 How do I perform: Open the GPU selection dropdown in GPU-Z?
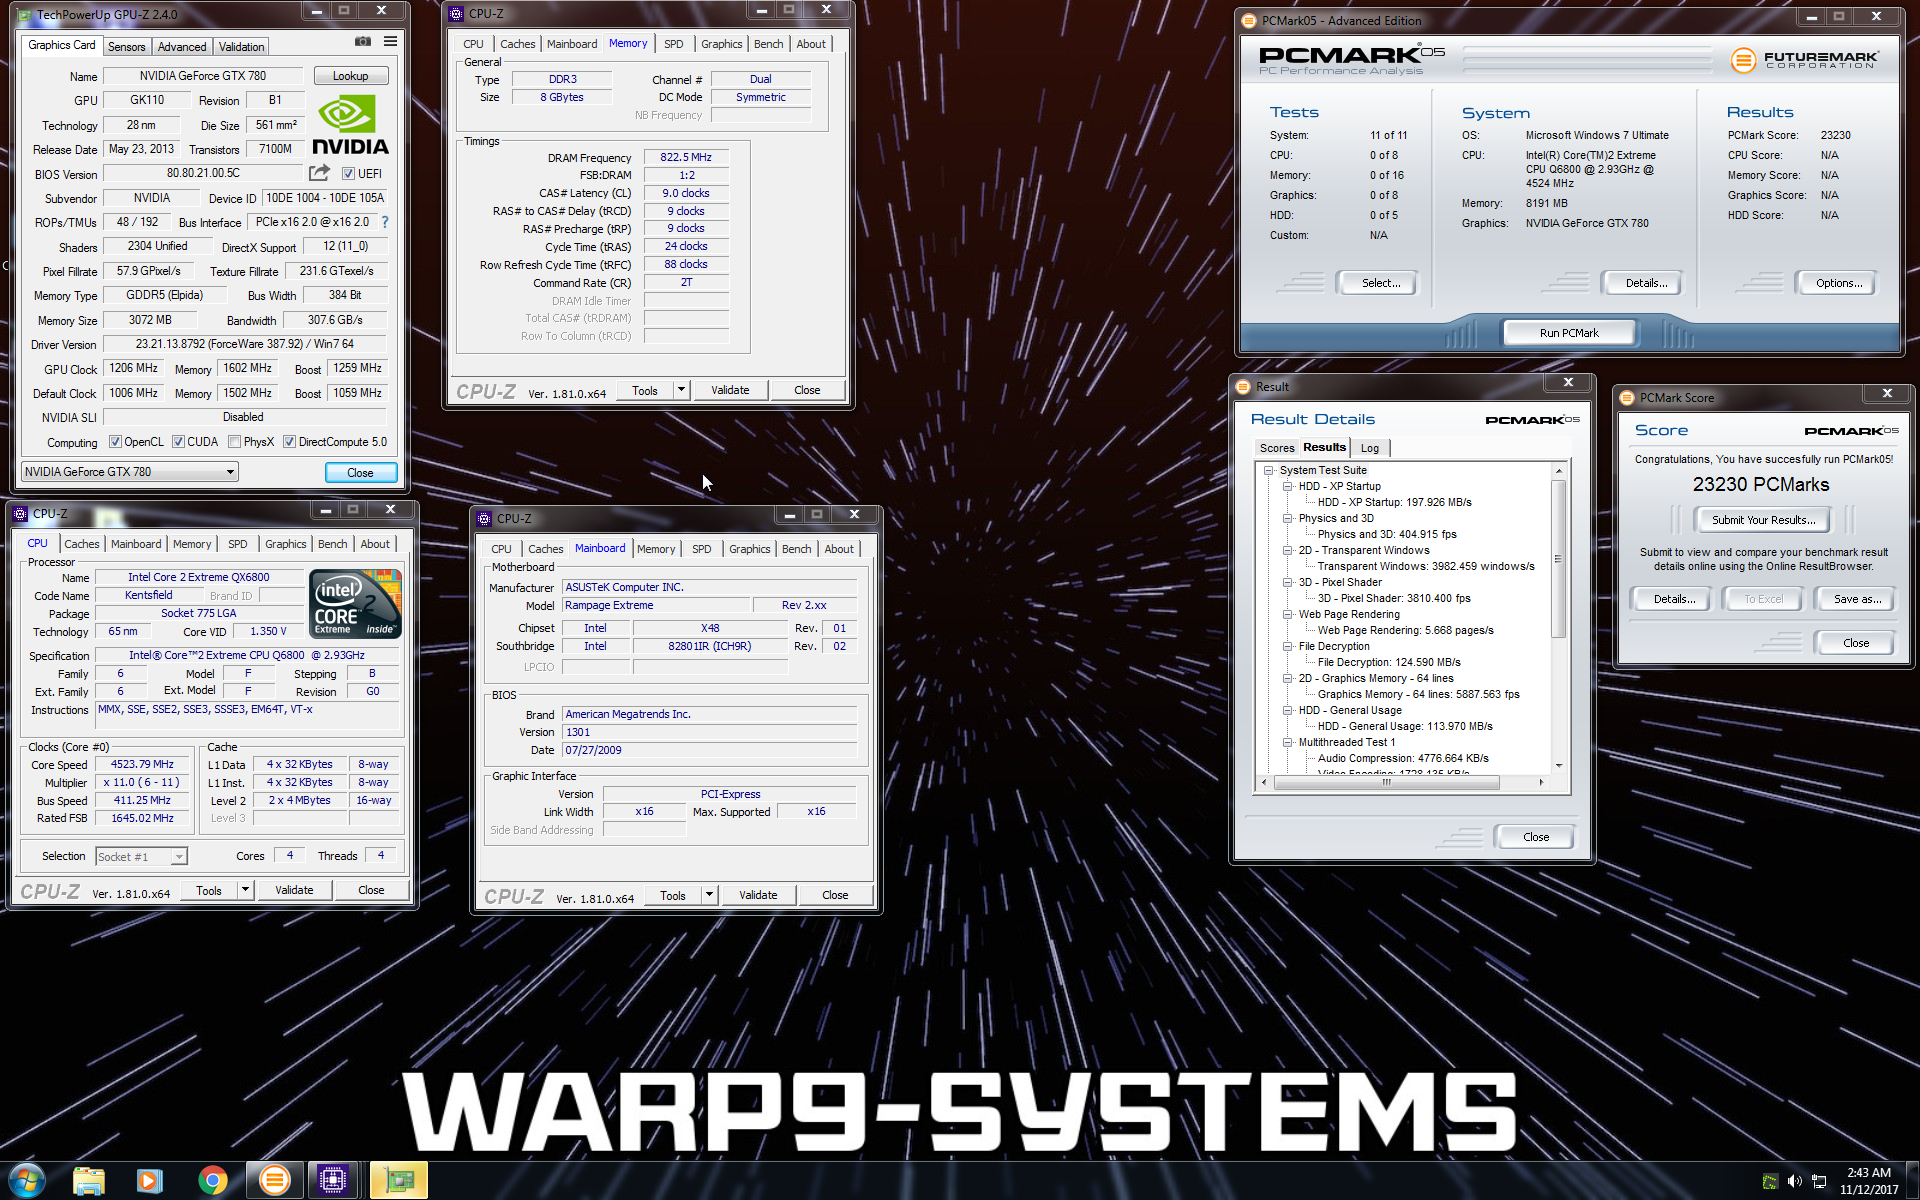click(129, 472)
